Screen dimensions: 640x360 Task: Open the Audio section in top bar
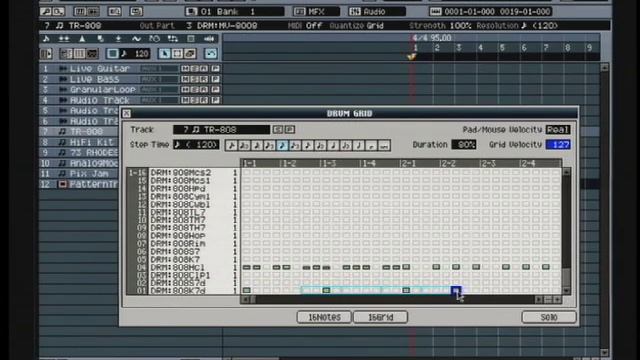point(377,12)
